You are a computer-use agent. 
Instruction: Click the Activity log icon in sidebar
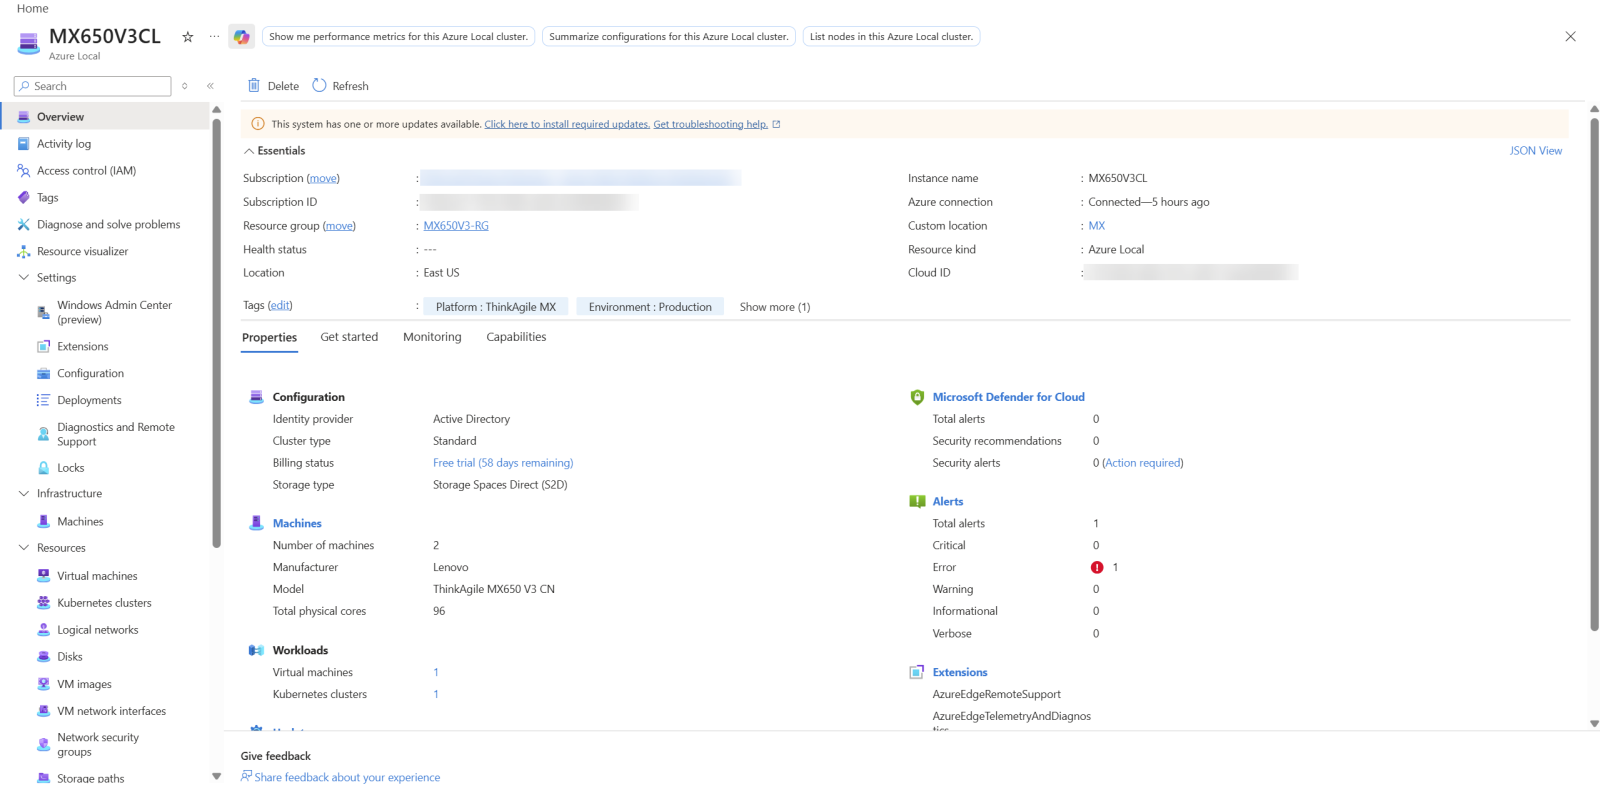pos(24,144)
